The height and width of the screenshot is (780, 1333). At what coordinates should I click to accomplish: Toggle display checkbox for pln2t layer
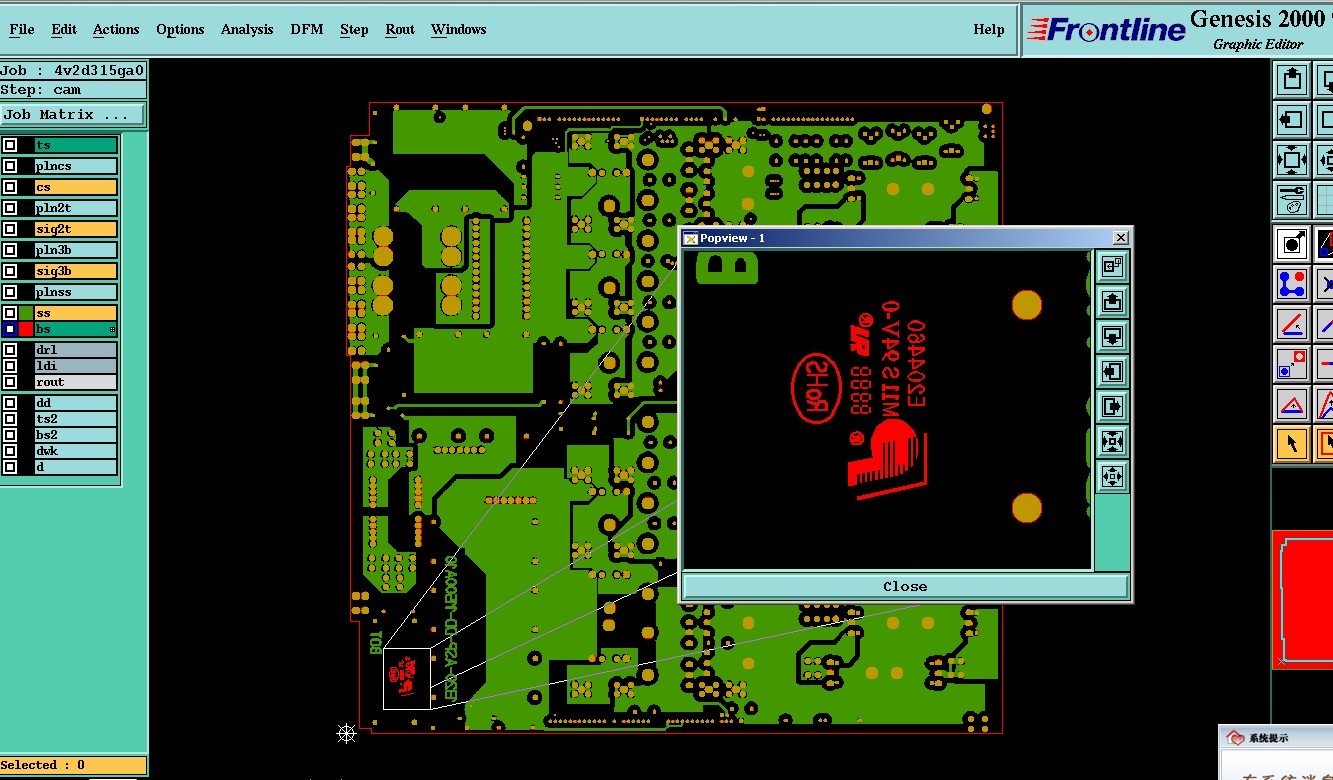pos(10,208)
